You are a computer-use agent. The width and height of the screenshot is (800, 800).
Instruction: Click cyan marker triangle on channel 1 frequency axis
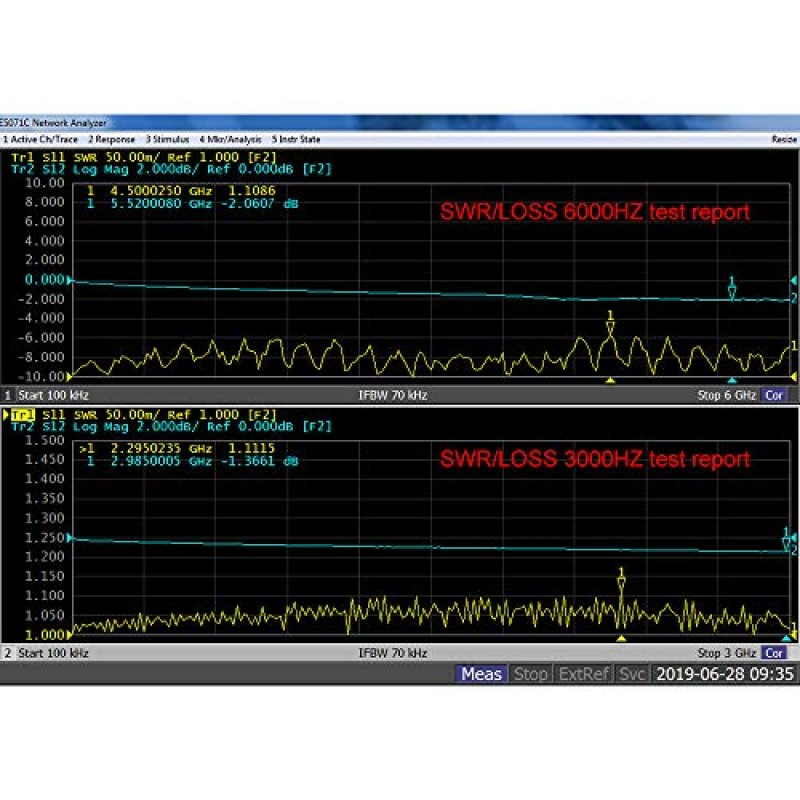coord(732,381)
